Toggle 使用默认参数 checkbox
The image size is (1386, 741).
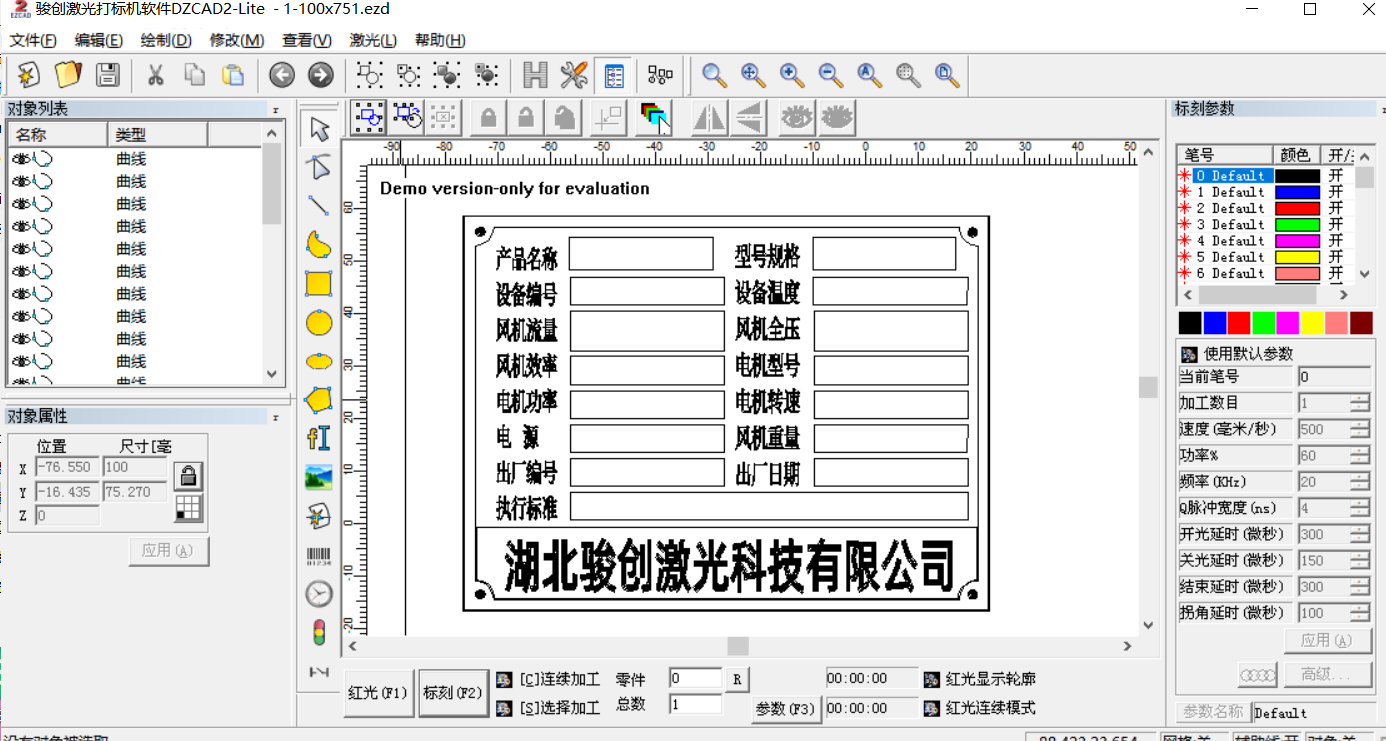tap(1189, 354)
